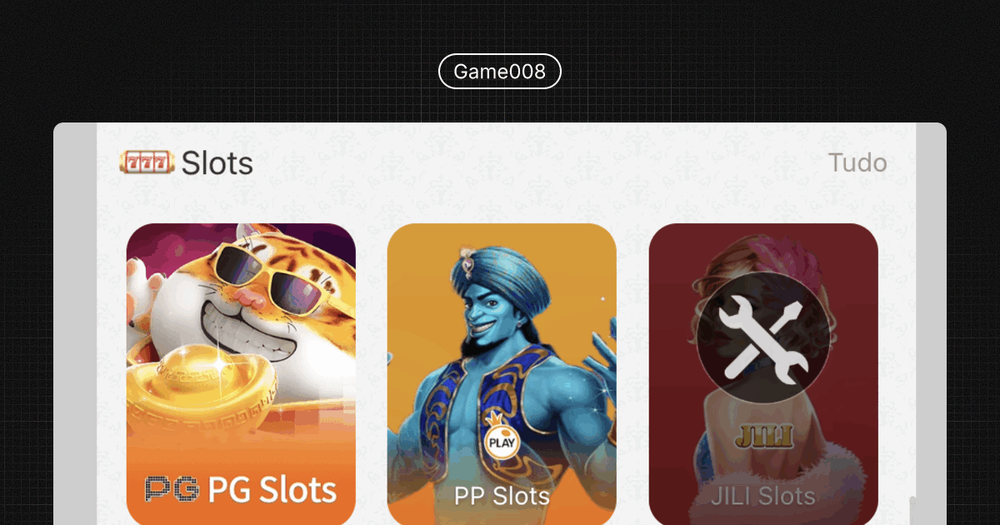Click the round PLAY badge icon
1000x525 pixels.
click(x=501, y=442)
